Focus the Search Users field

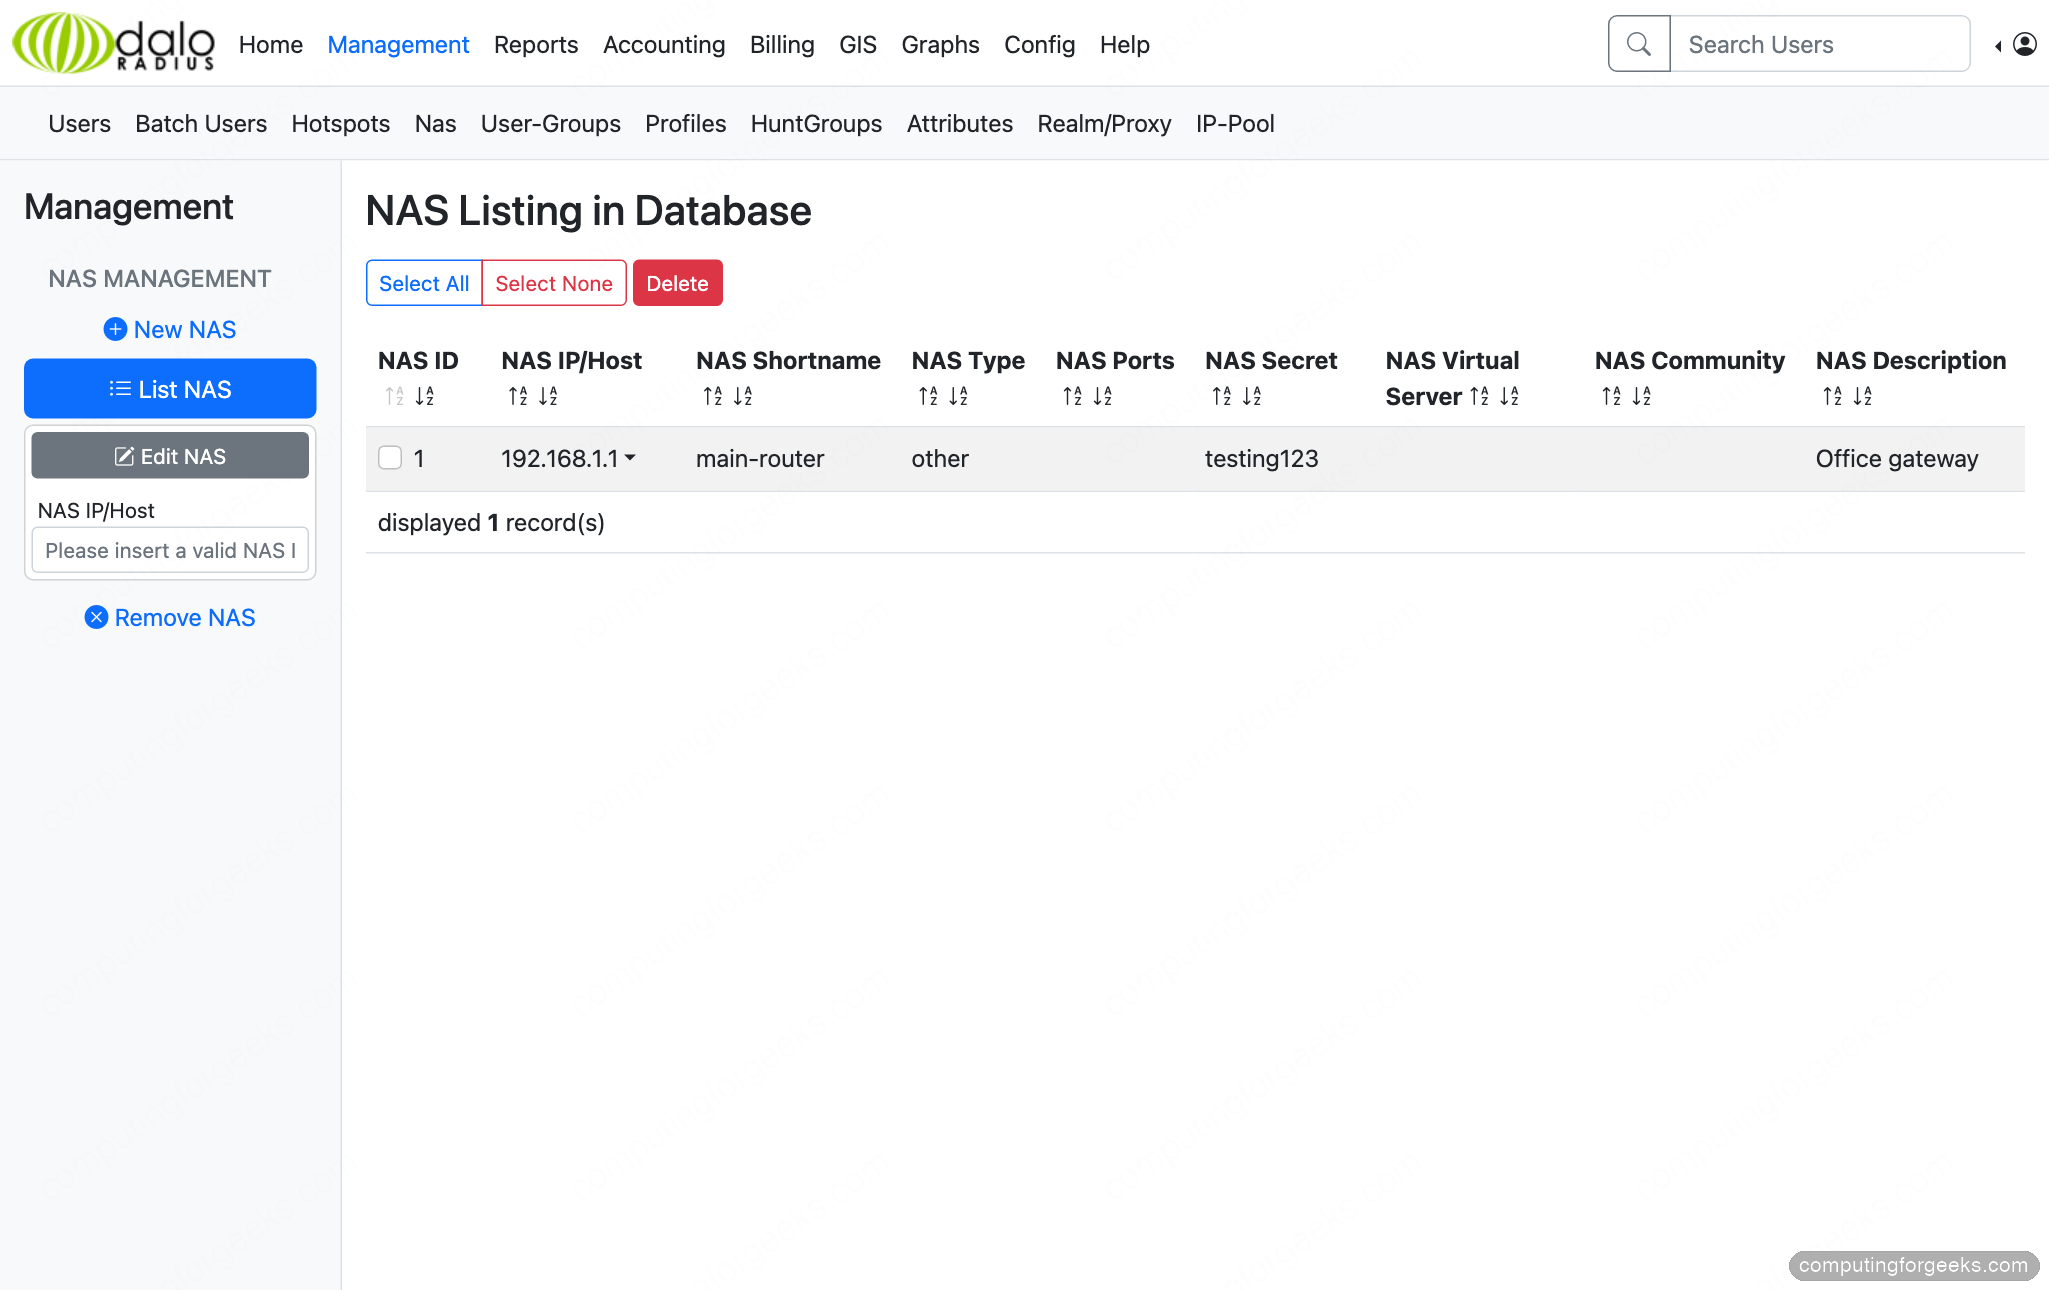click(1820, 45)
